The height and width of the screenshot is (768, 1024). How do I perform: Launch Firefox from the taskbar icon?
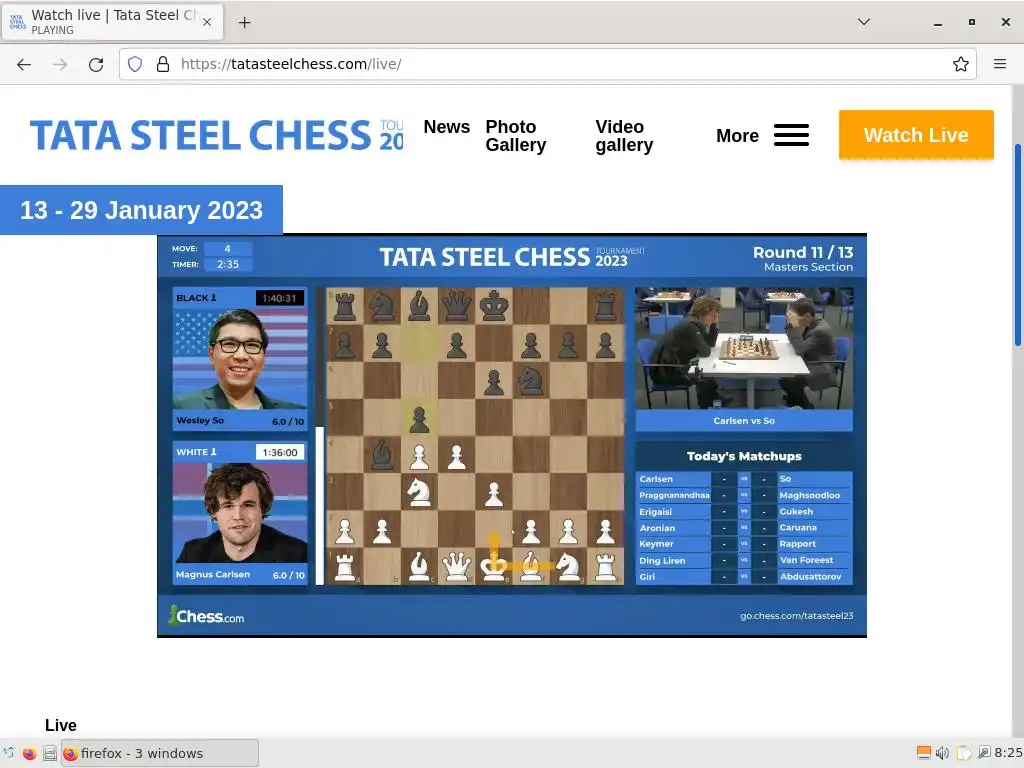click(29, 754)
